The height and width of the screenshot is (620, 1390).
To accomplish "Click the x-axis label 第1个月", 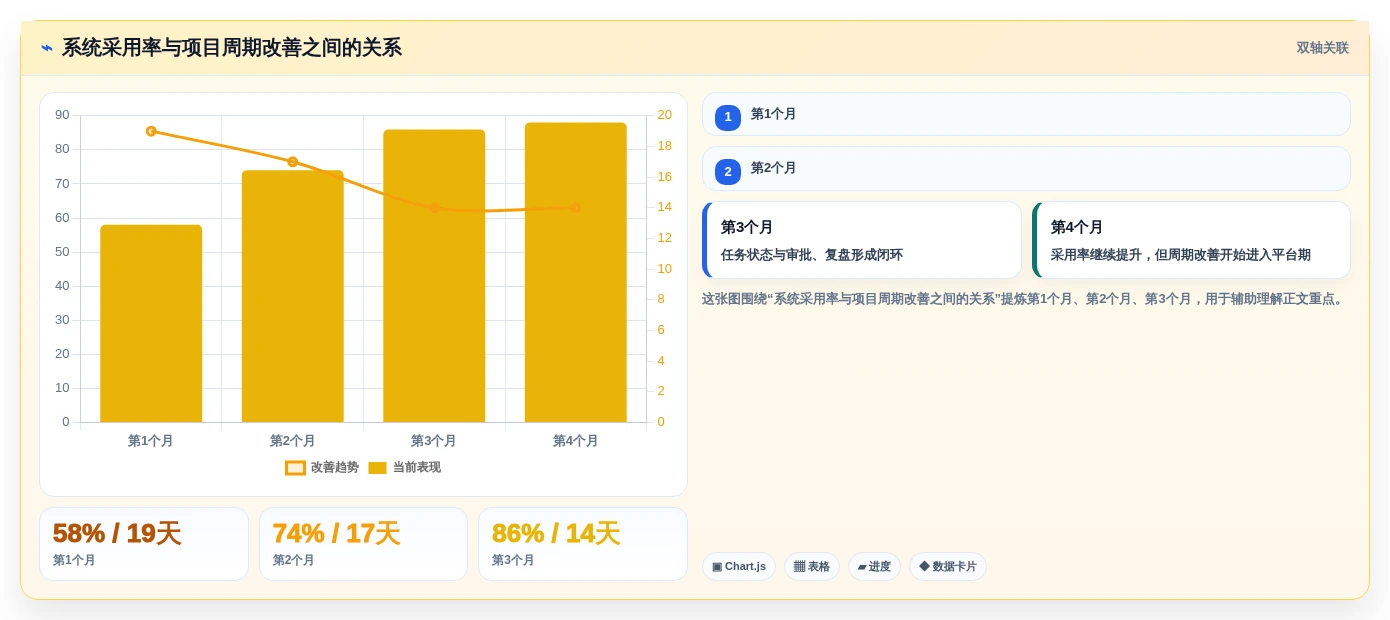I will pyautogui.click(x=151, y=440).
